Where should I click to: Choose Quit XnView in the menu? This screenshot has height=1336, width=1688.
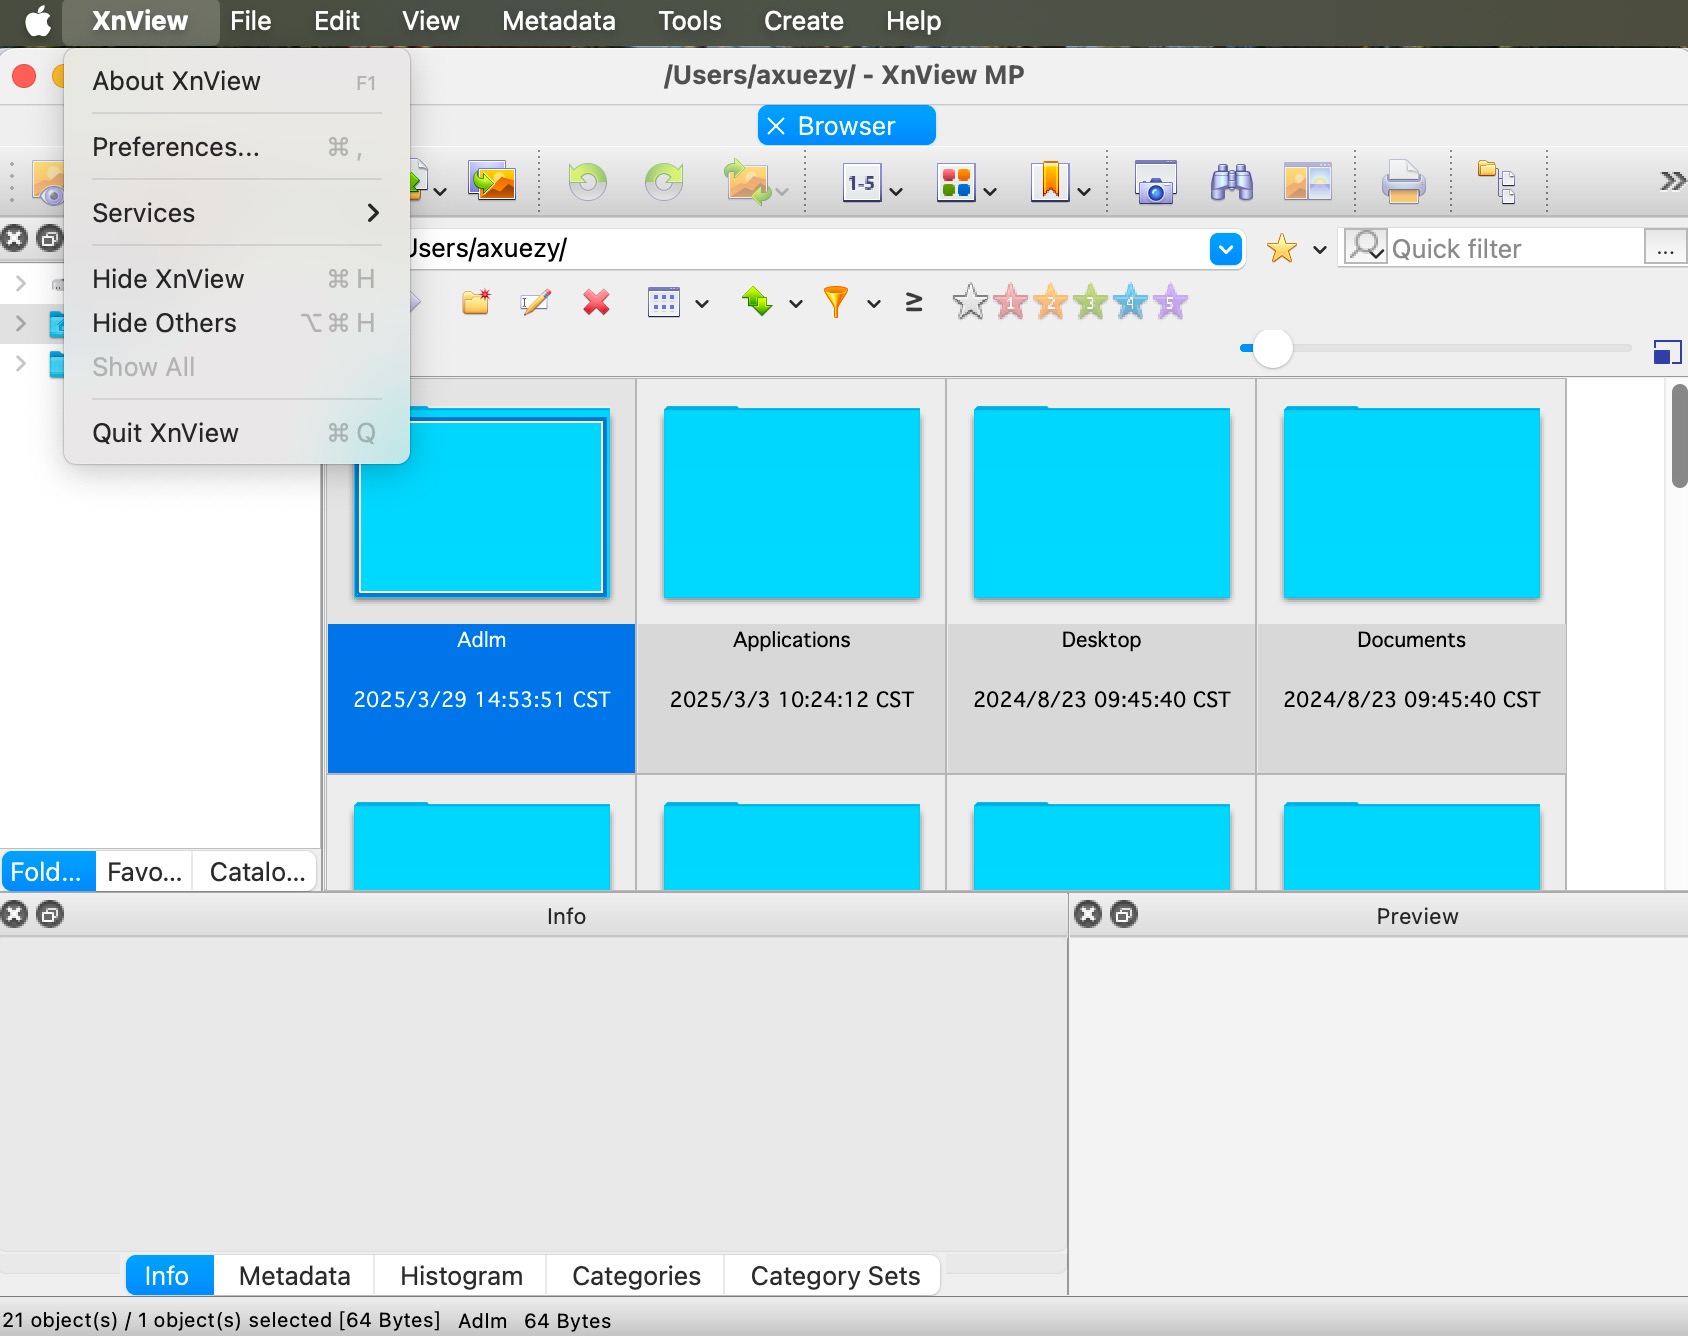pyautogui.click(x=166, y=433)
